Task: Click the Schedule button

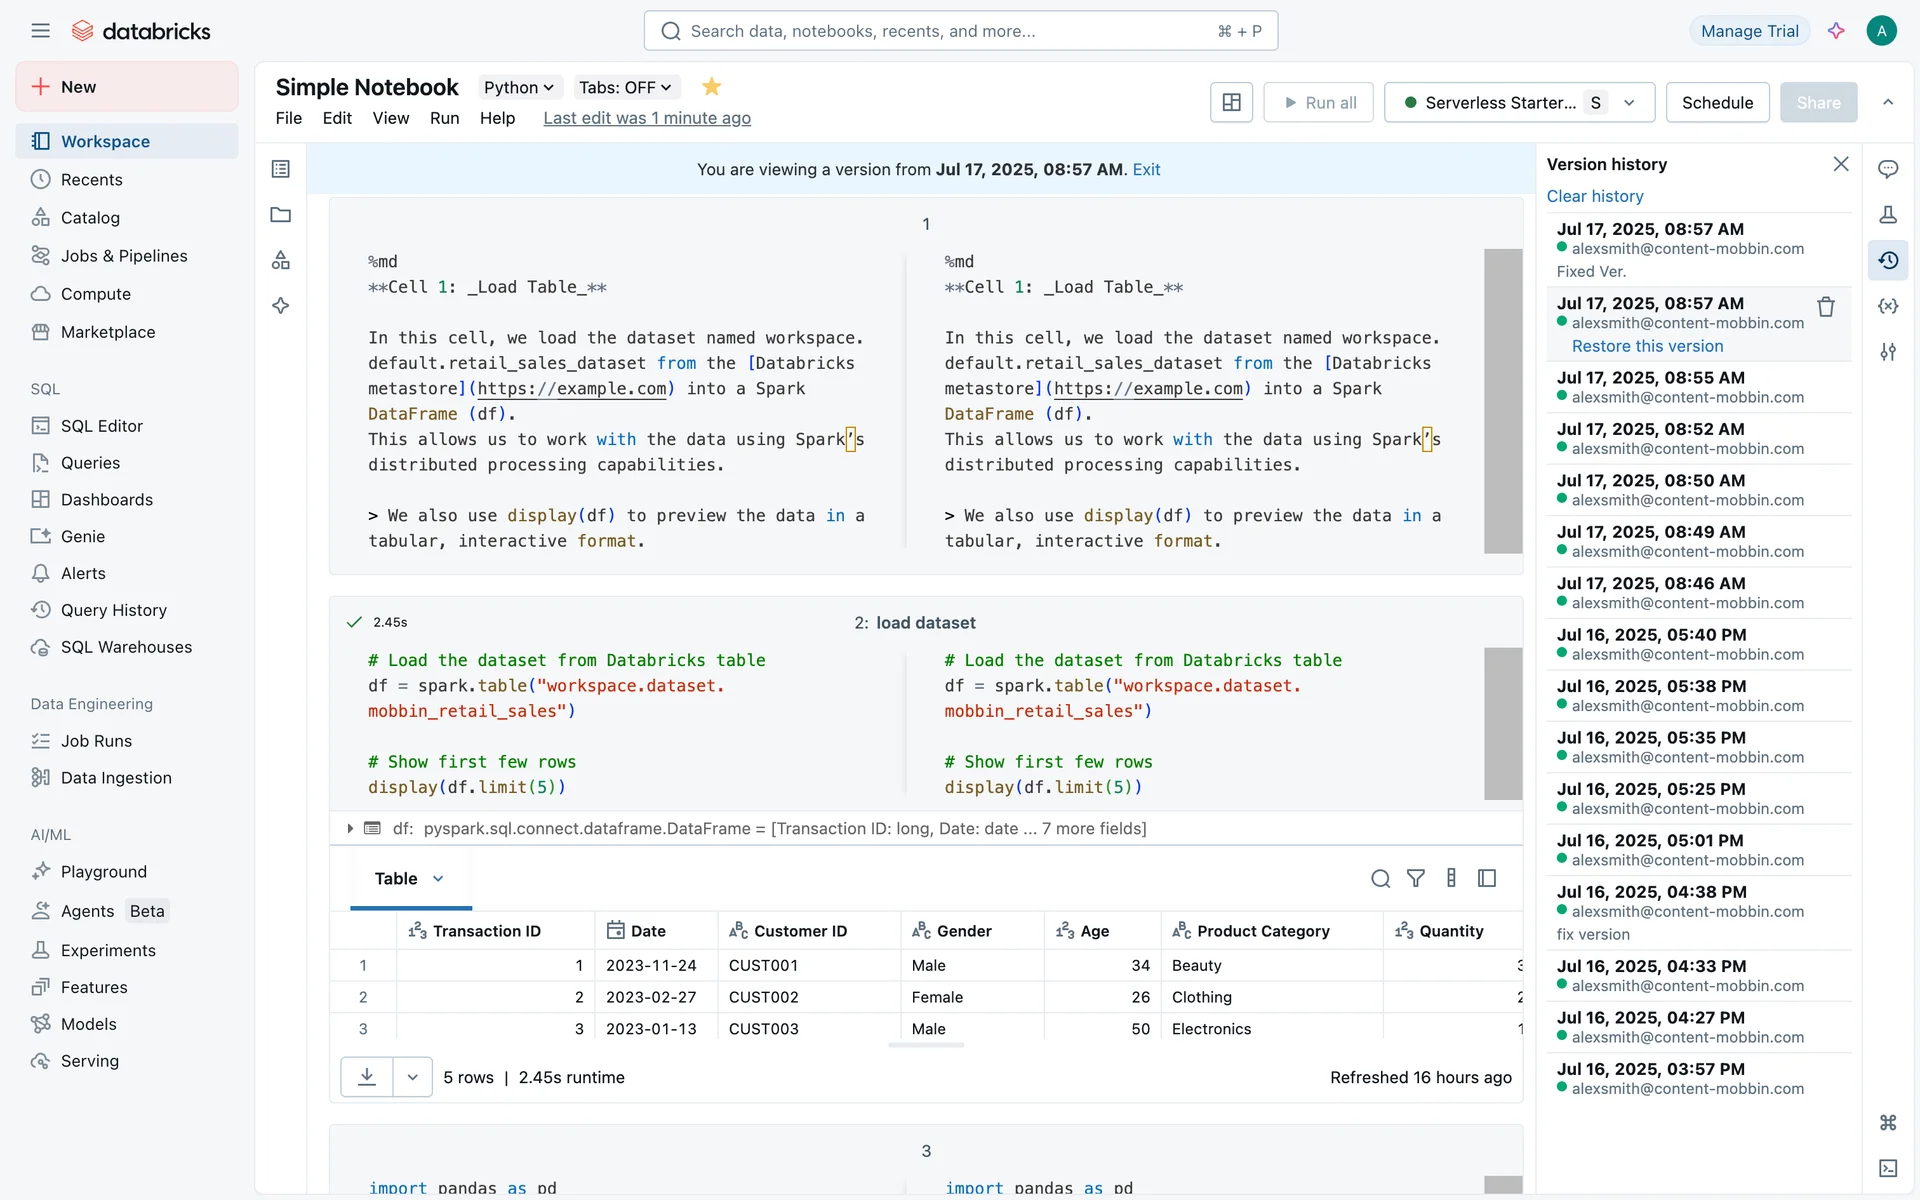Action: point(1717,102)
